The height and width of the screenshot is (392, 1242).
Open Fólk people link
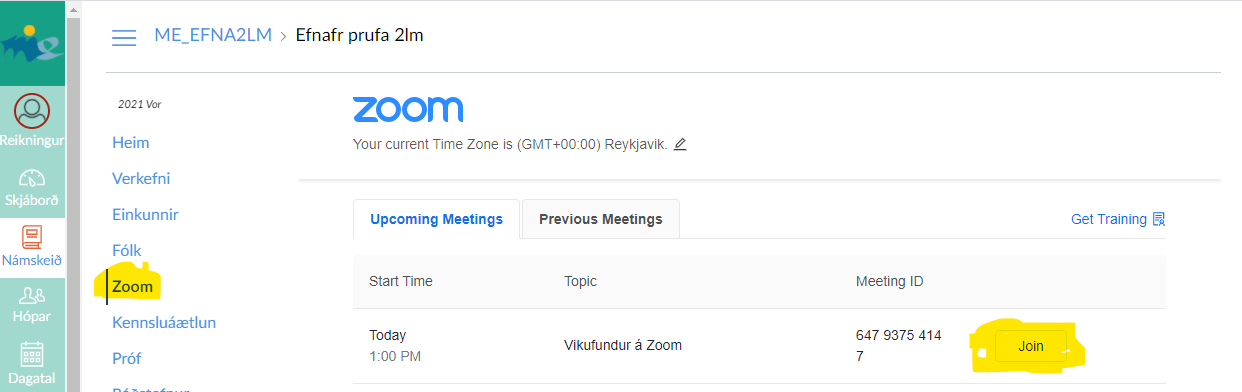pos(129,250)
